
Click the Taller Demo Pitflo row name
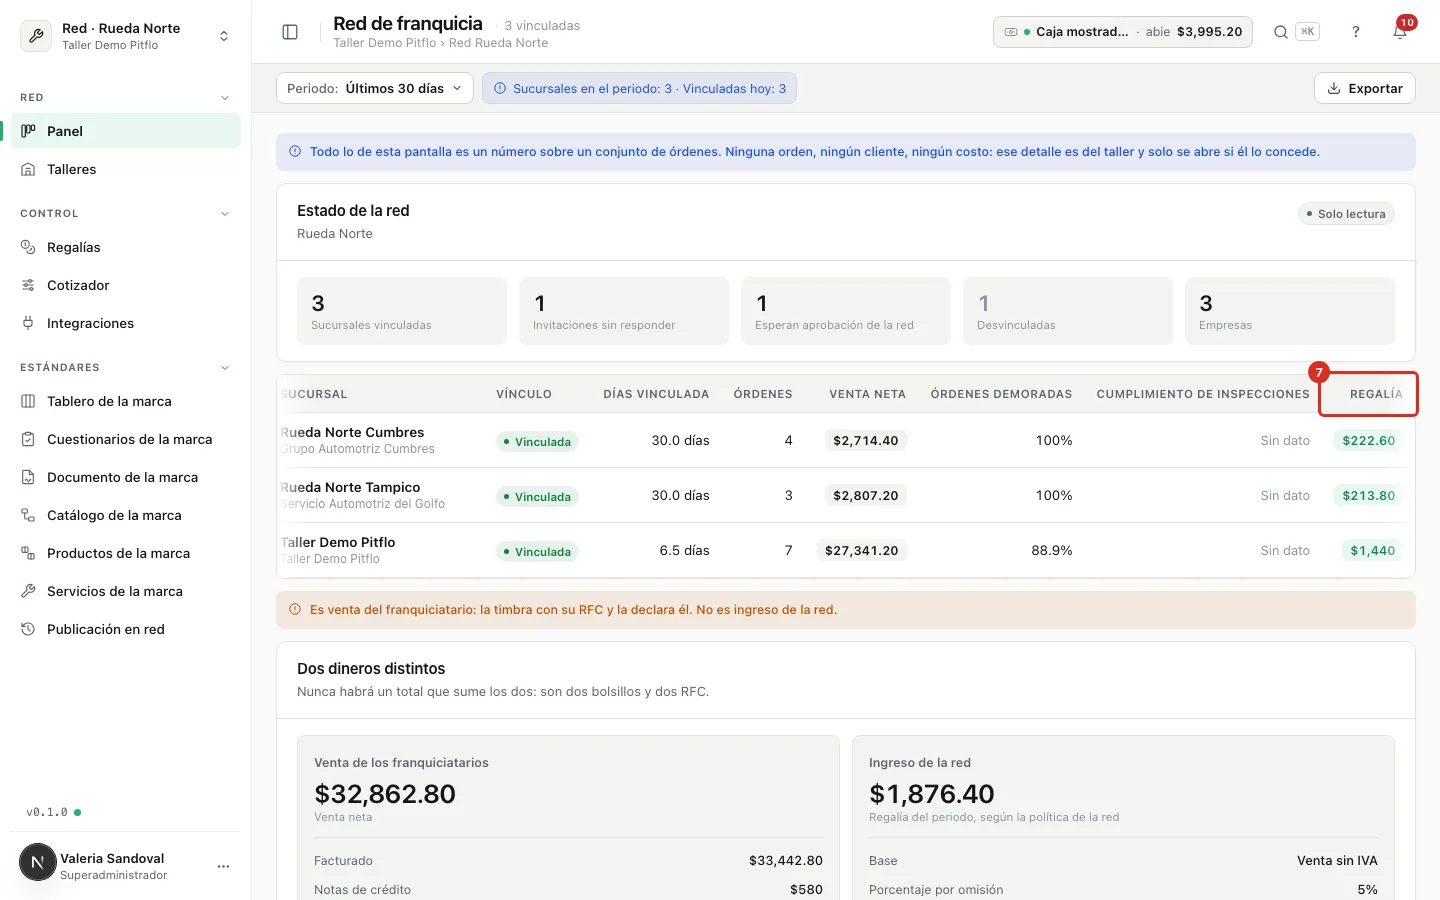tap(338, 542)
